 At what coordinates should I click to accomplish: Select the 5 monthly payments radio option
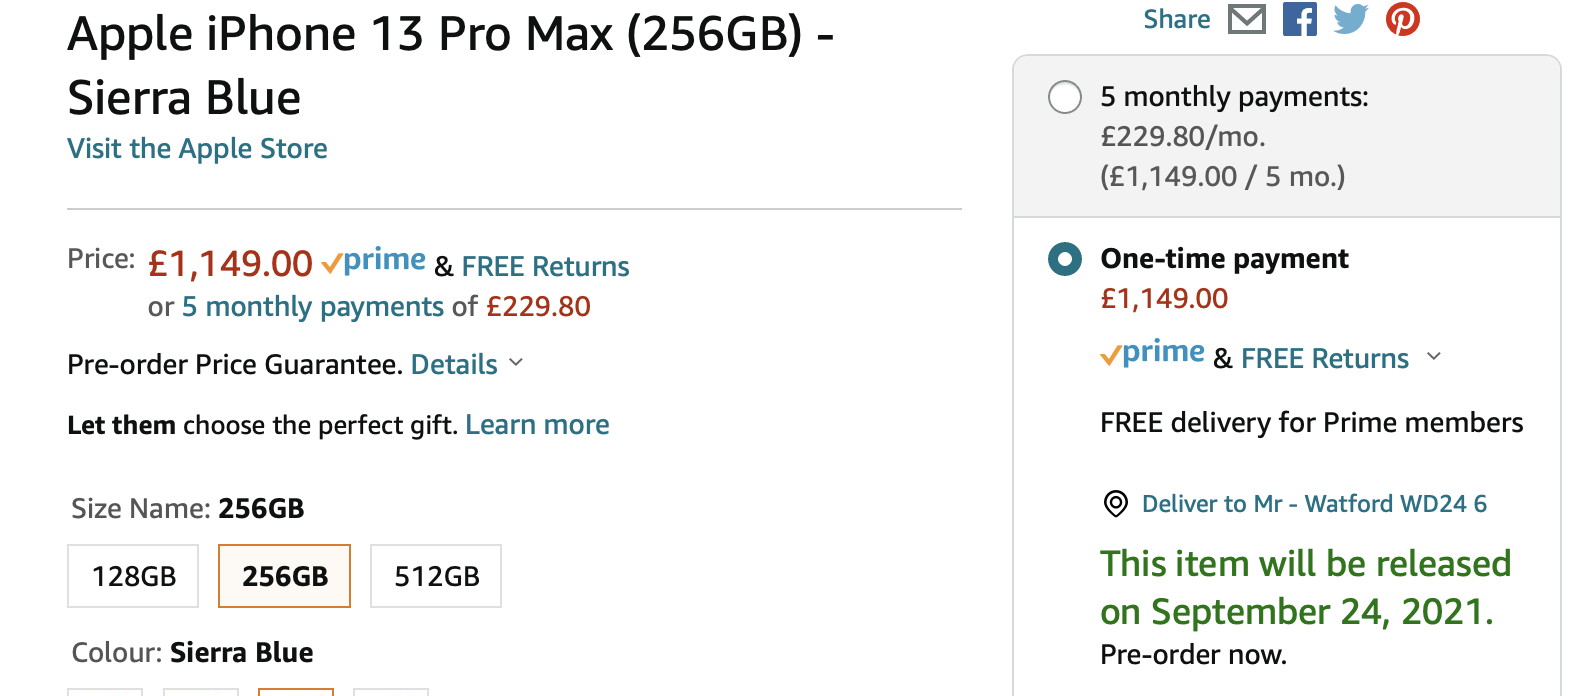click(x=1064, y=97)
